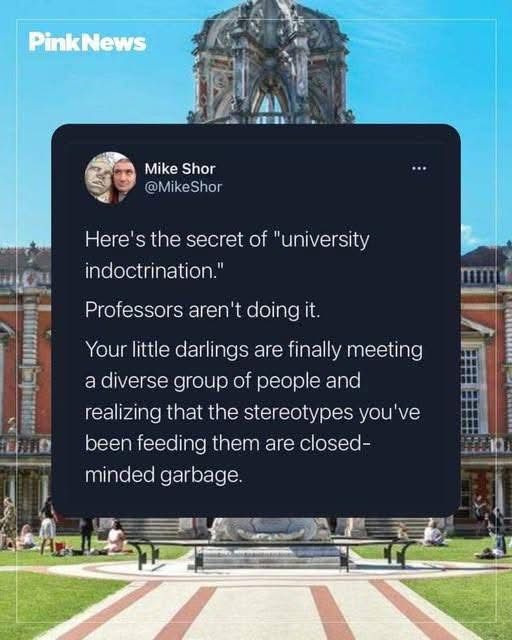Viewport: 512px width, 640px height.
Task: Click the rooftop balustrade on the right building
Action: (486, 274)
